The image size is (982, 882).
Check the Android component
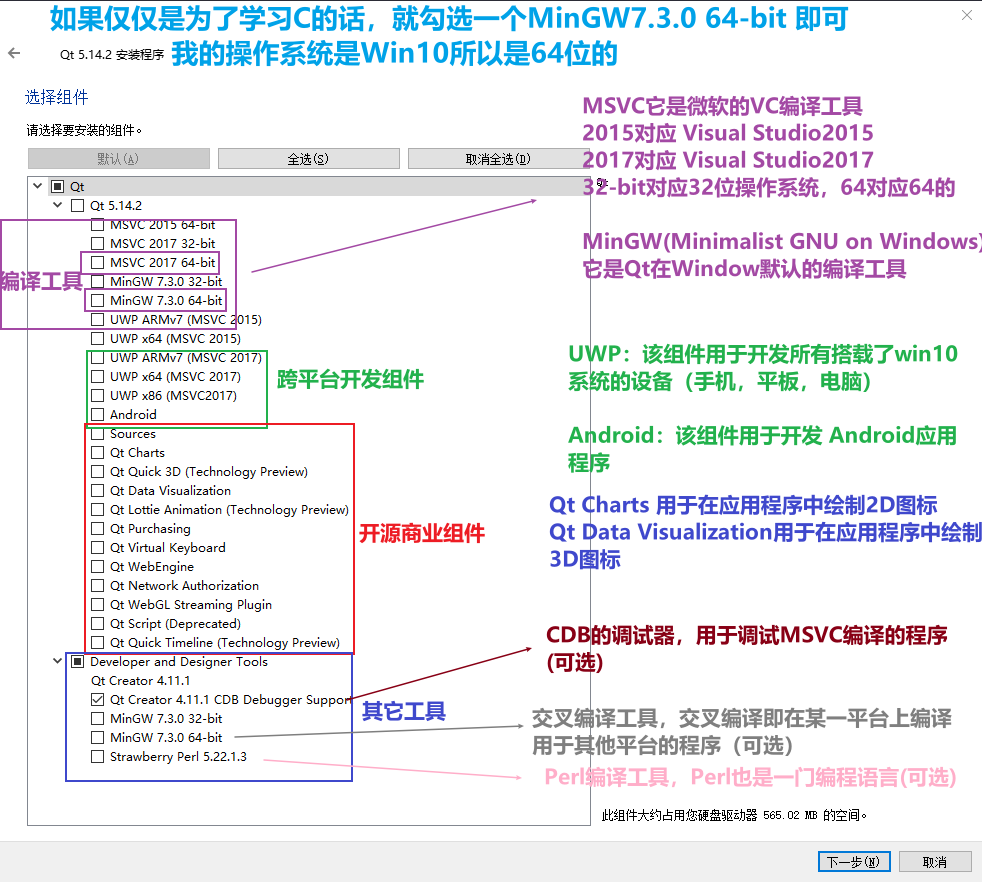98,414
